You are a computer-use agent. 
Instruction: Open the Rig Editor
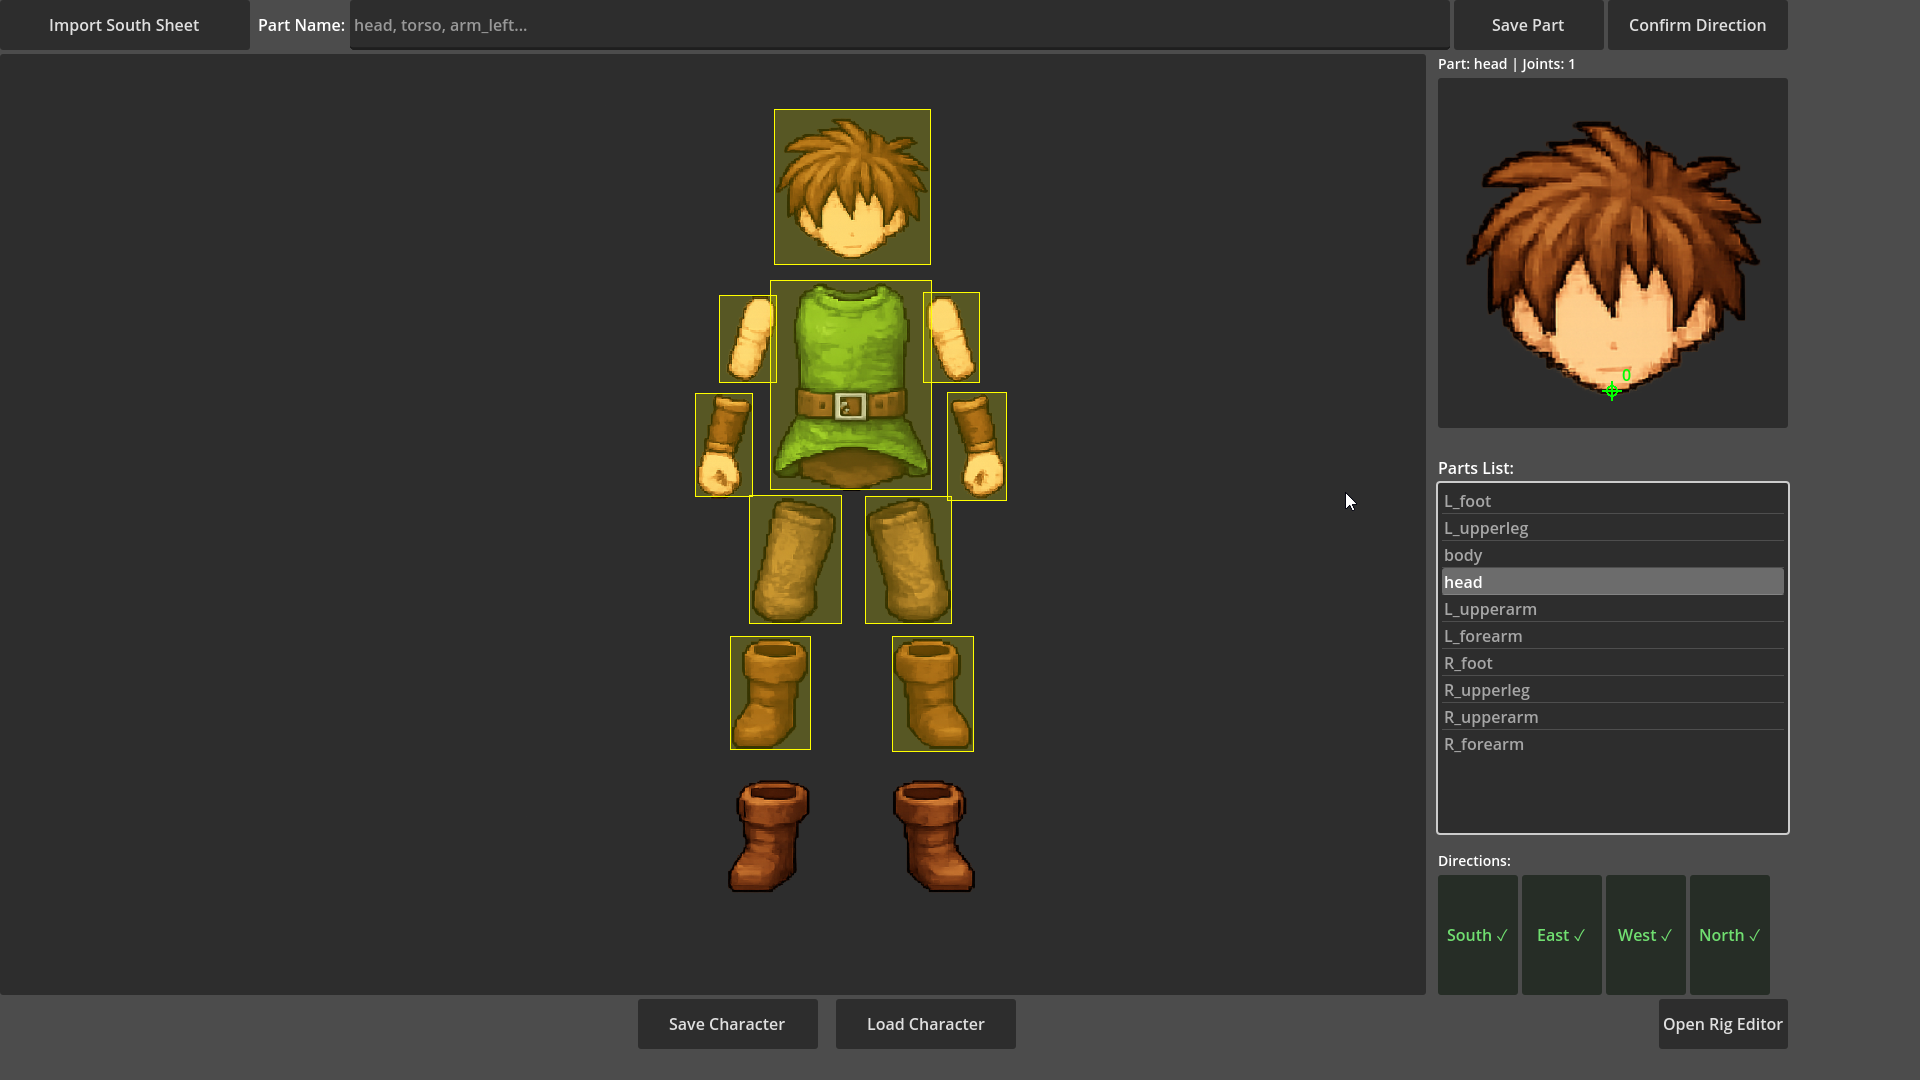coord(1722,1024)
